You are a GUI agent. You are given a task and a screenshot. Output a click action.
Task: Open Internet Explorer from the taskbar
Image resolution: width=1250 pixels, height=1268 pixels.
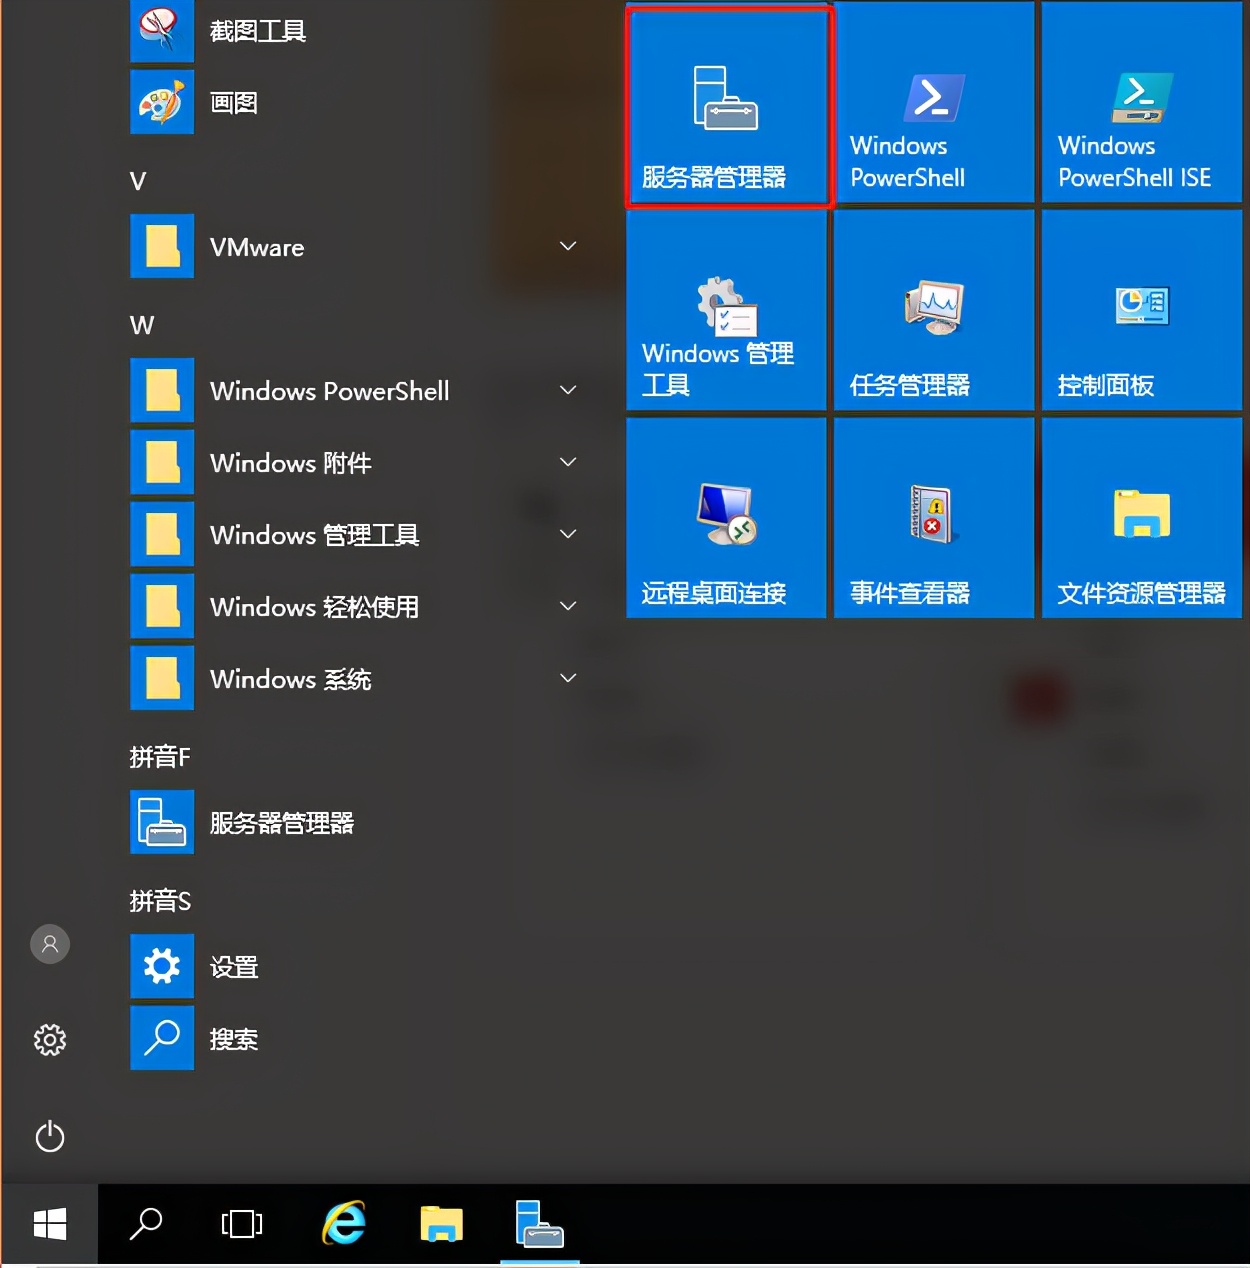click(x=342, y=1223)
